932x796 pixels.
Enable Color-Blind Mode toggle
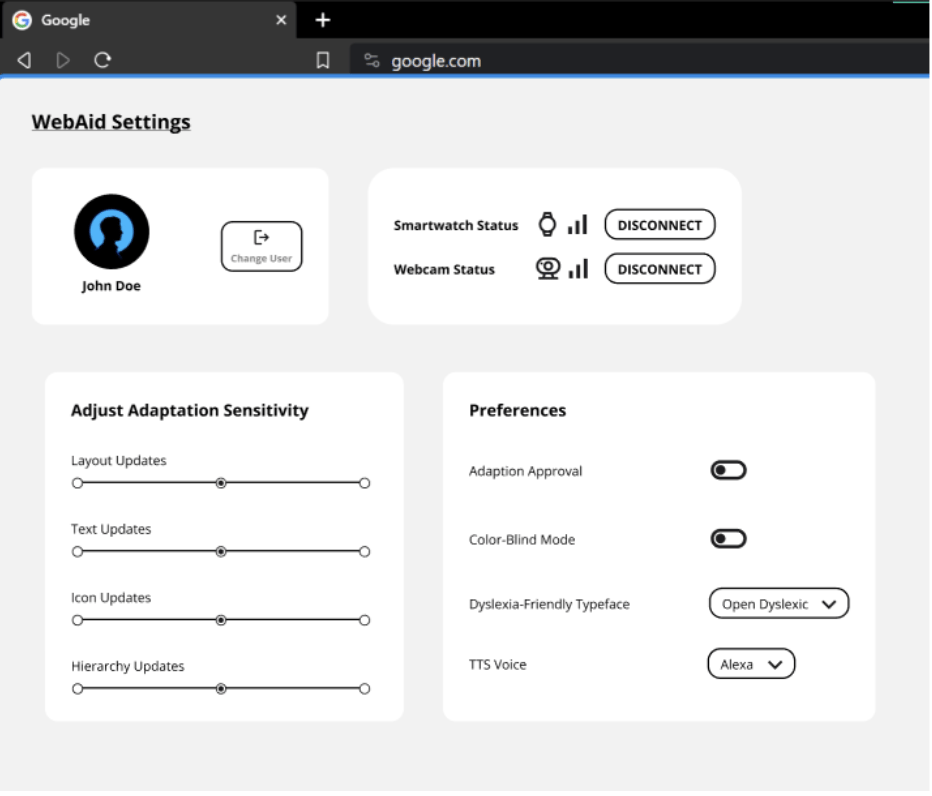point(728,539)
